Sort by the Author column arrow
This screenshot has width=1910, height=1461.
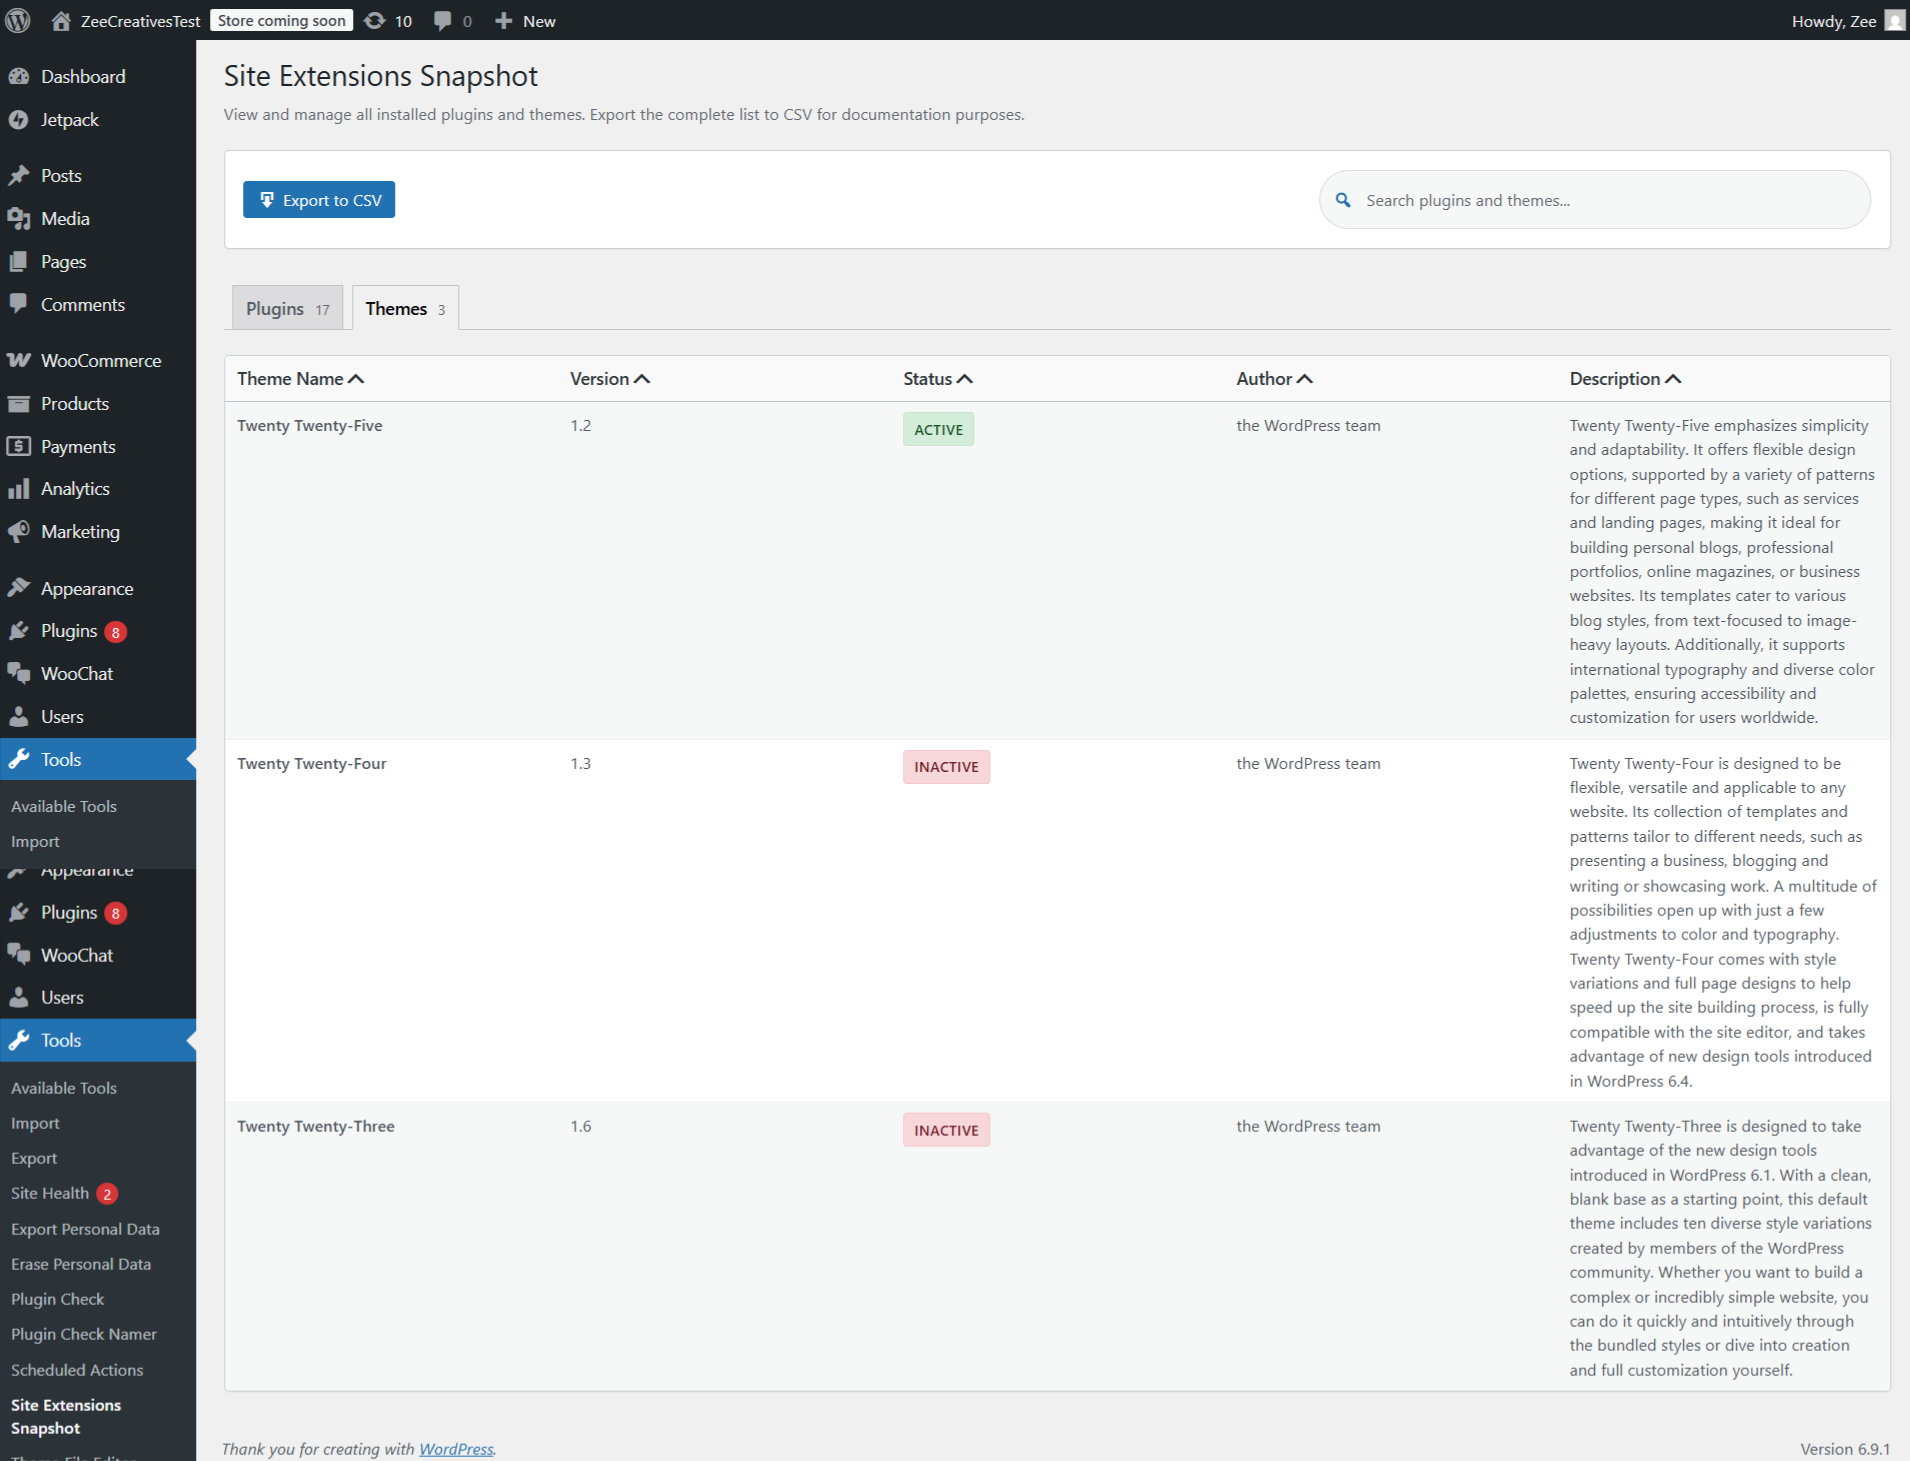1305,378
